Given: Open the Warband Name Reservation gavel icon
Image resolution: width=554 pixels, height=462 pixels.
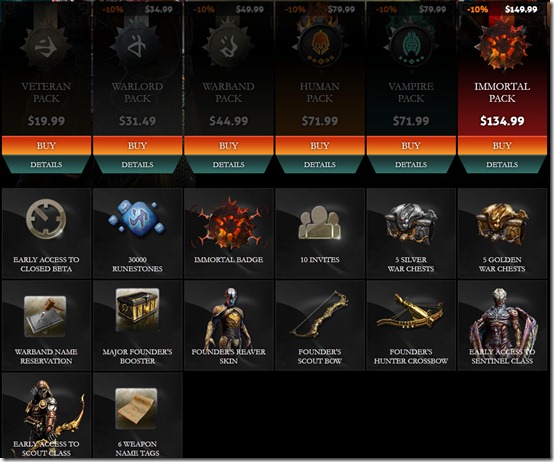Looking at the screenshot, I should tap(45, 316).
